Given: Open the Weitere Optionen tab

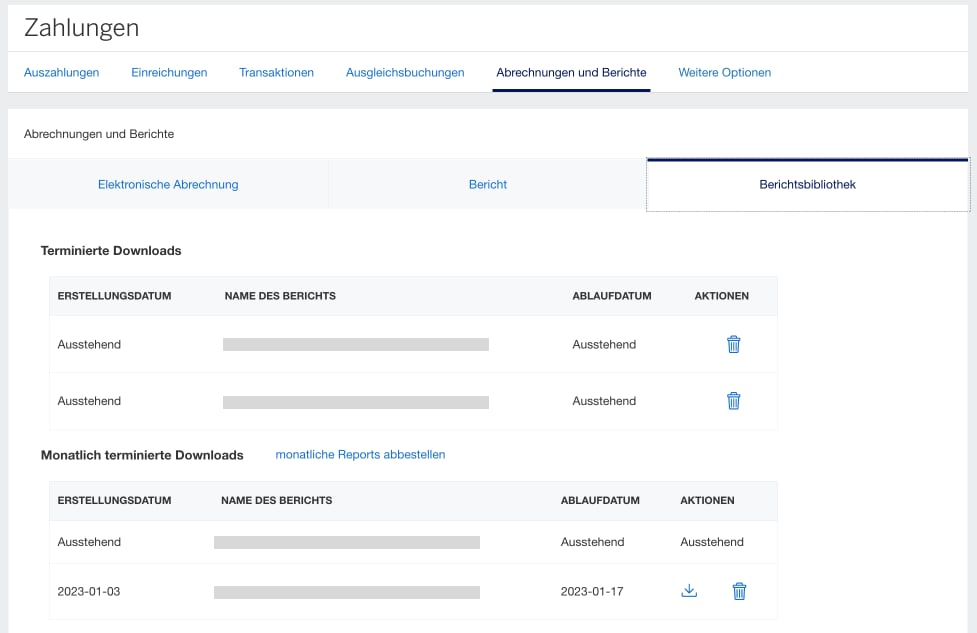Looking at the screenshot, I should click(x=724, y=72).
